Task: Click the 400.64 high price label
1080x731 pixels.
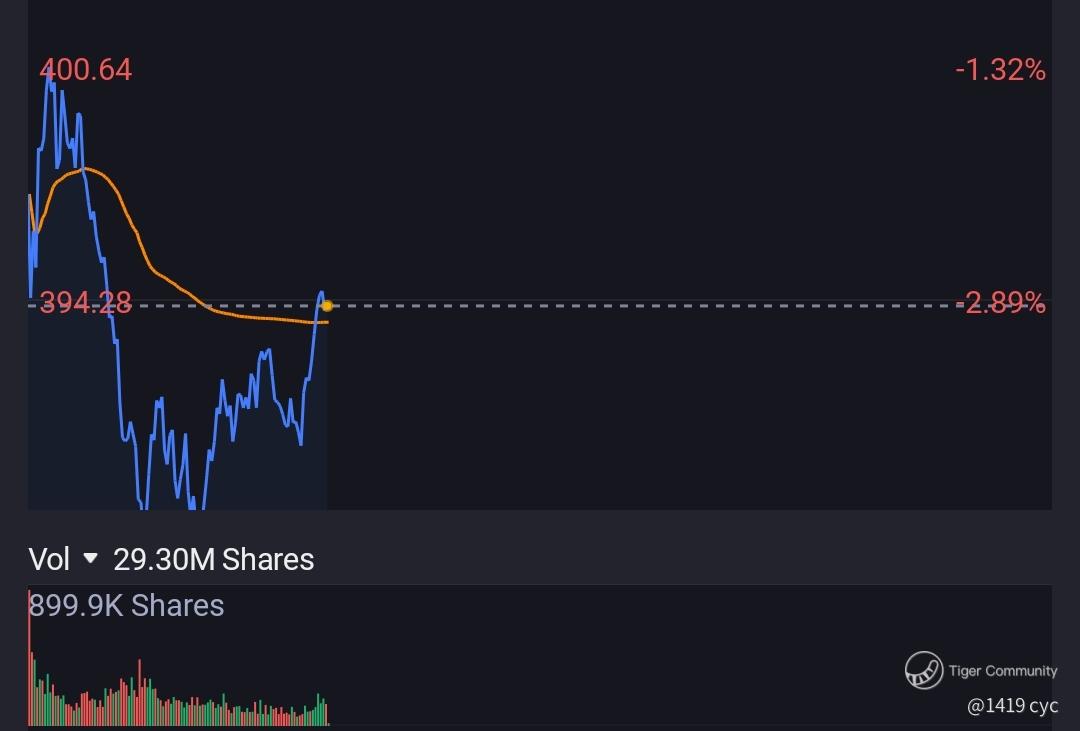Action: (86, 70)
